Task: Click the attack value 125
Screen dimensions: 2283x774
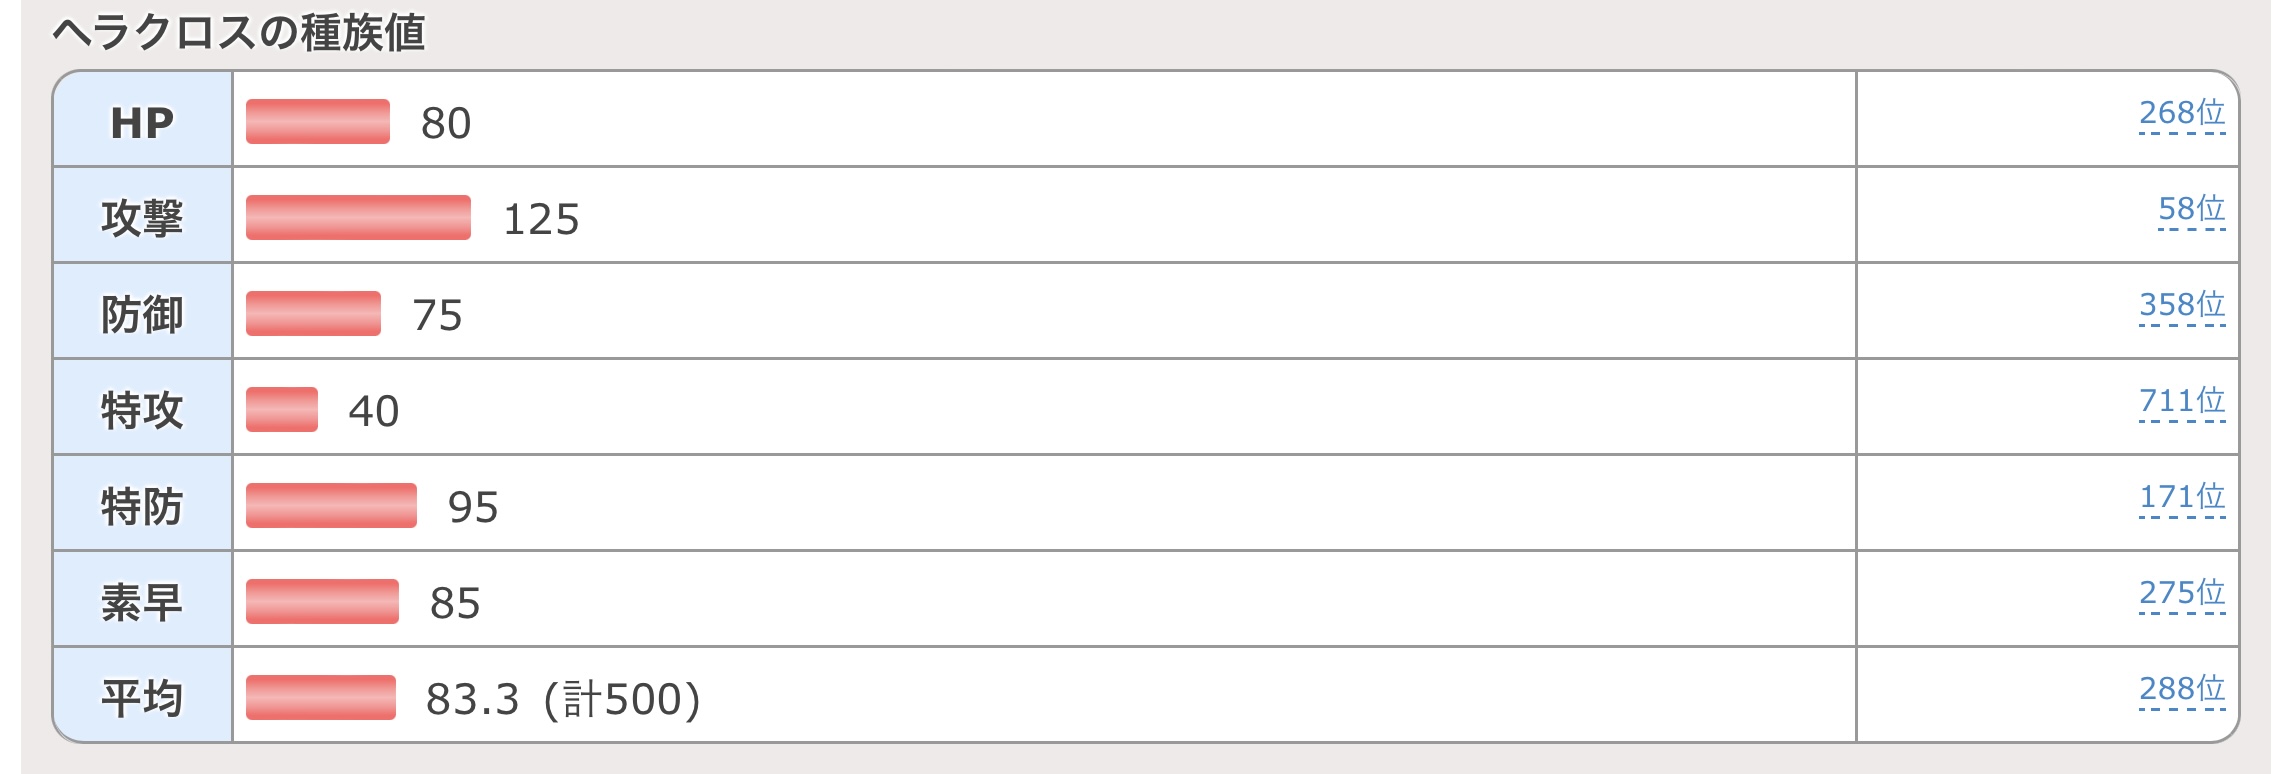Action: pyautogui.click(x=541, y=220)
